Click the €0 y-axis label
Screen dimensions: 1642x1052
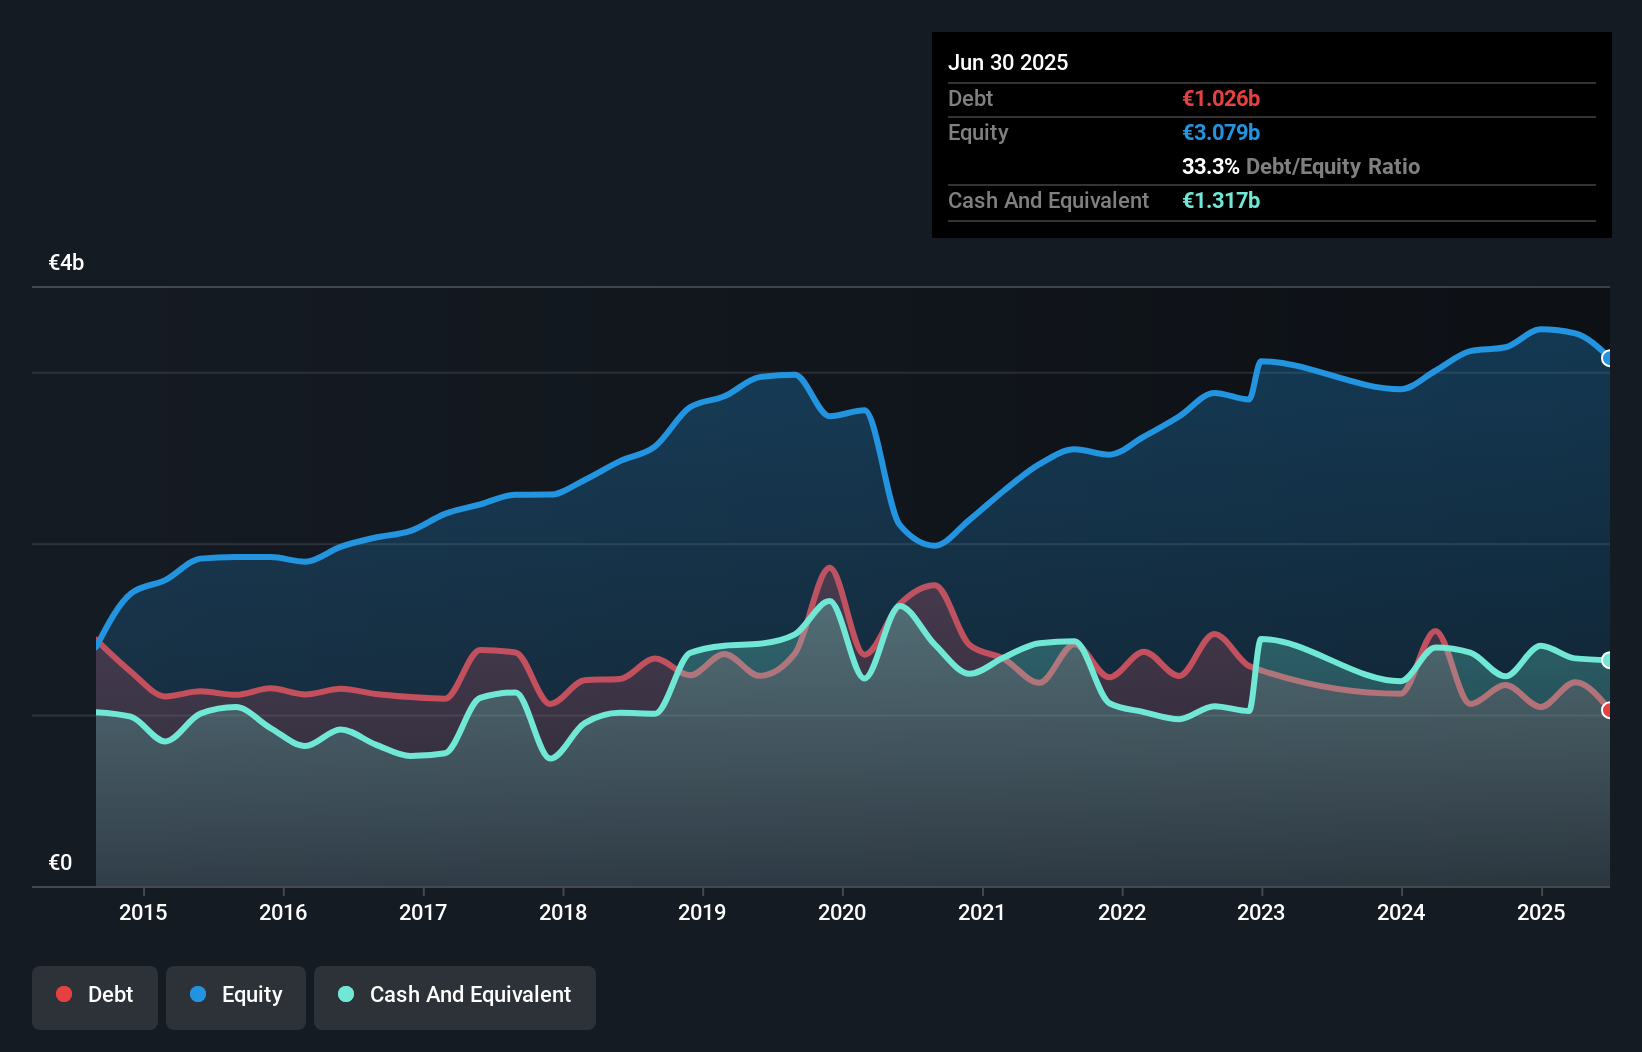click(x=60, y=862)
